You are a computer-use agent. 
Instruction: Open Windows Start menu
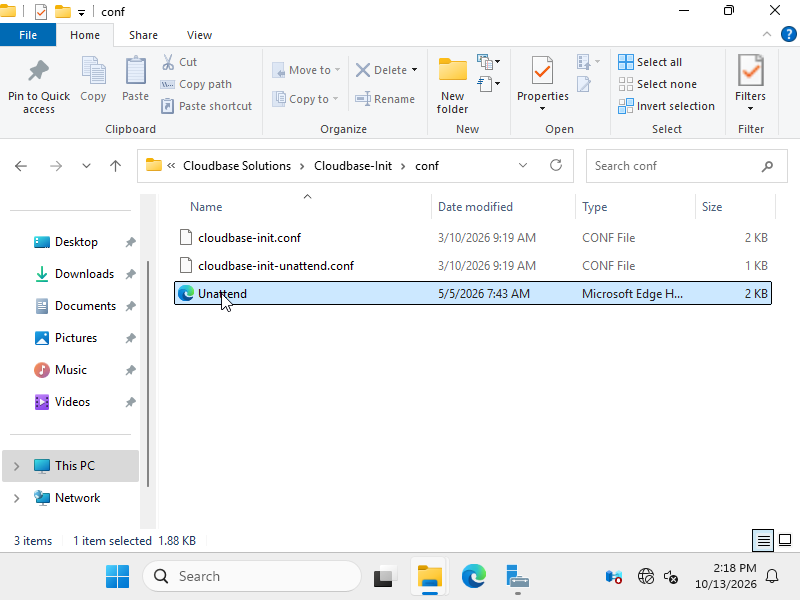click(x=118, y=577)
